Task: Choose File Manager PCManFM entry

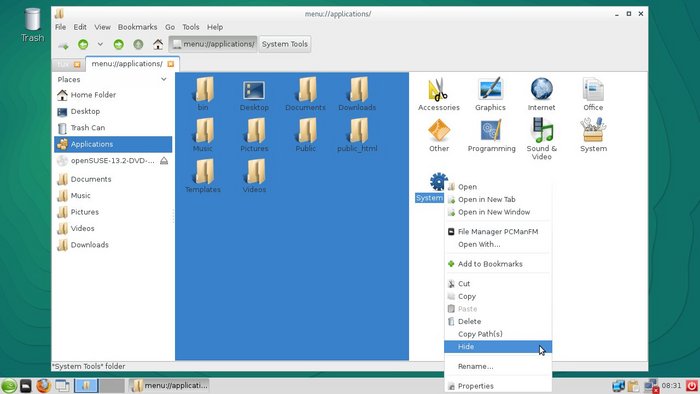Action: [x=498, y=232]
